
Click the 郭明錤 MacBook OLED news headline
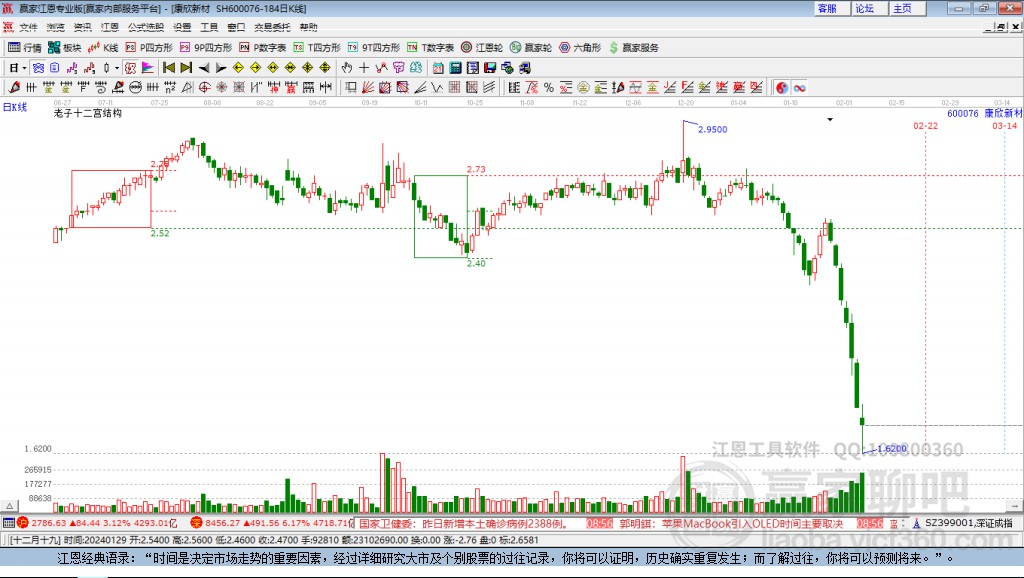[731, 524]
